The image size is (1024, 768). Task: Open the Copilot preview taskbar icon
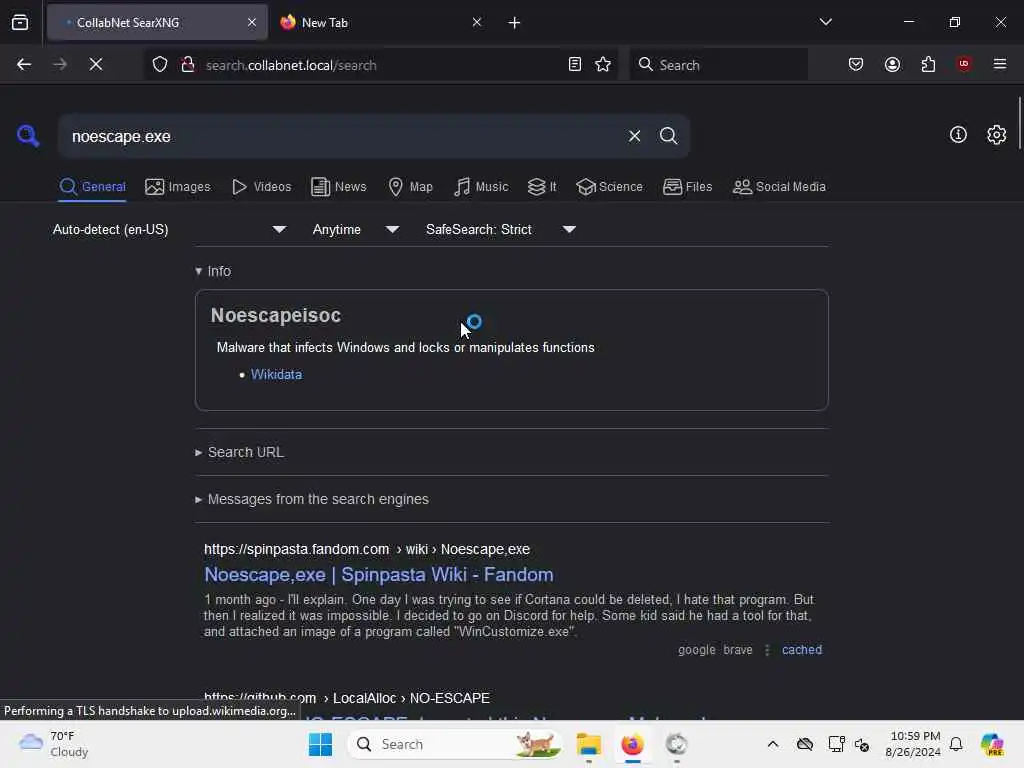(992, 744)
